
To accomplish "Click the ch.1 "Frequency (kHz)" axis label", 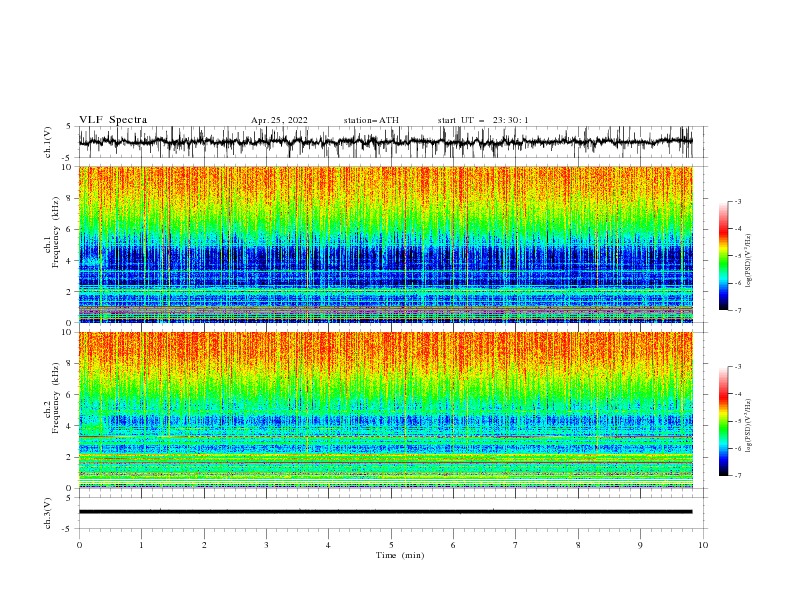I will coord(56,232).
